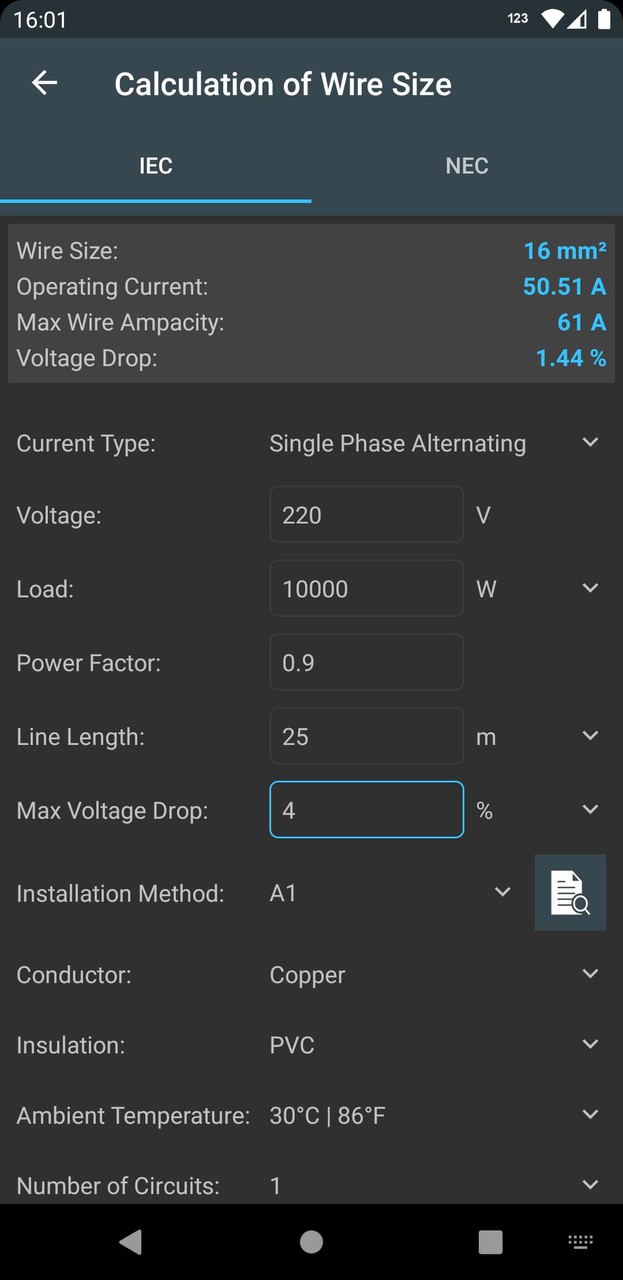Tap the back arrow in the title bar
Viewport: 623px width, 1280px height.
(x=44, y=83)
